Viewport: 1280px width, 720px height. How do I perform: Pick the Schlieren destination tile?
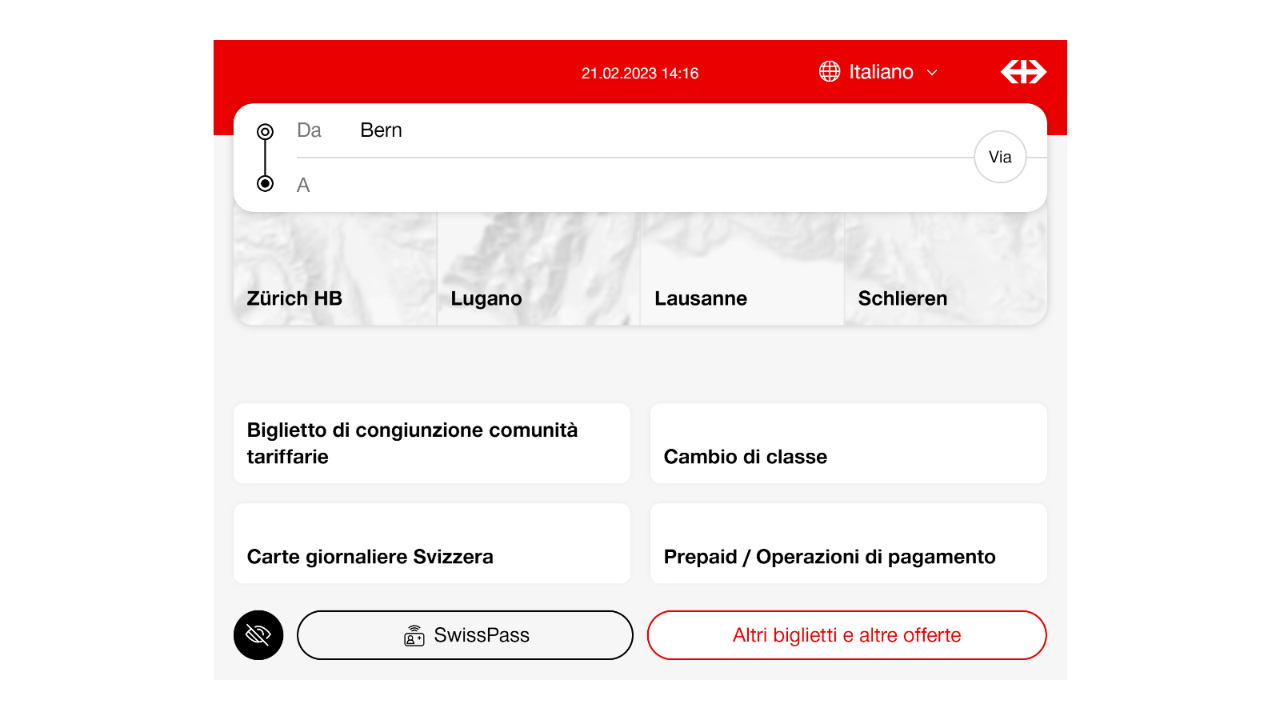point(945,270)
